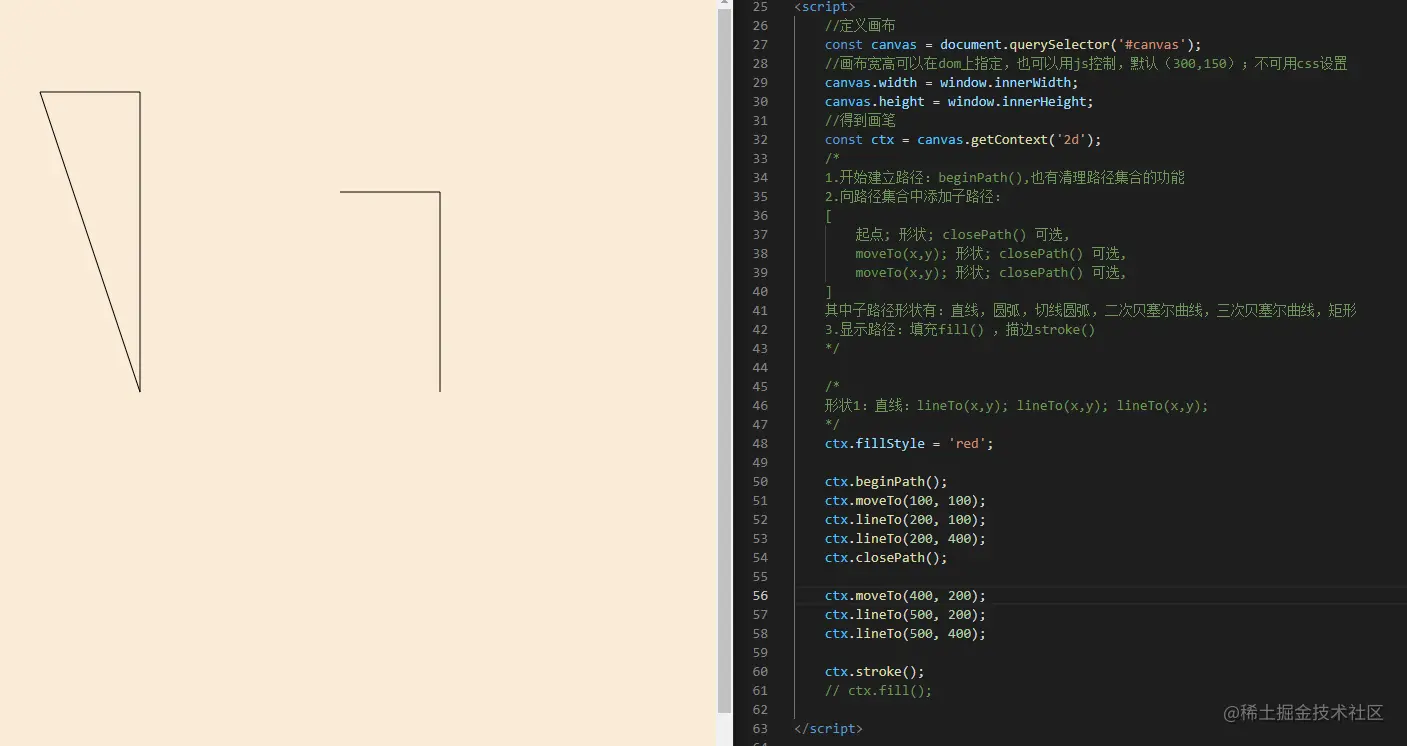
Task: Click the line with document.querySelector('#canvas')
Action: point(1013,45)
